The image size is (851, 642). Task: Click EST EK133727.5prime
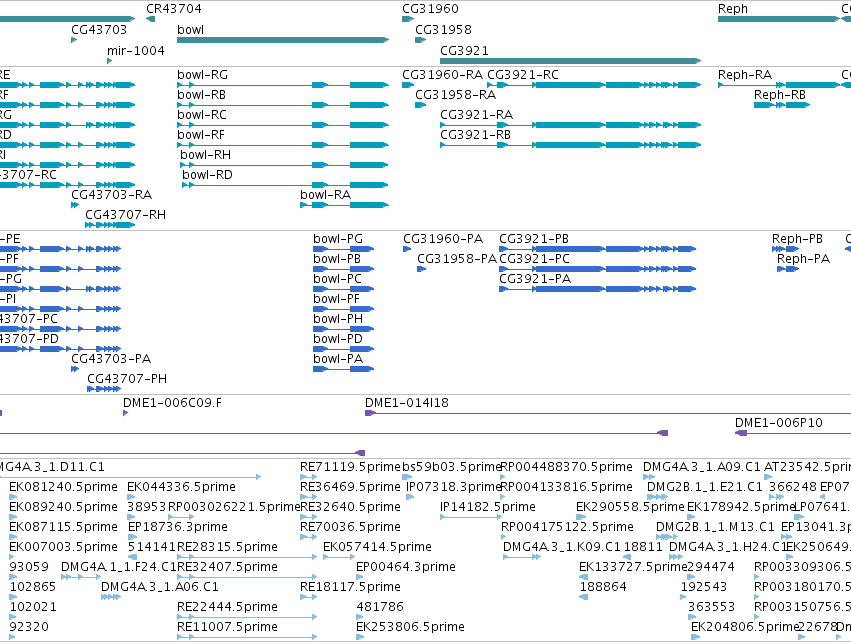click(583, 577)
